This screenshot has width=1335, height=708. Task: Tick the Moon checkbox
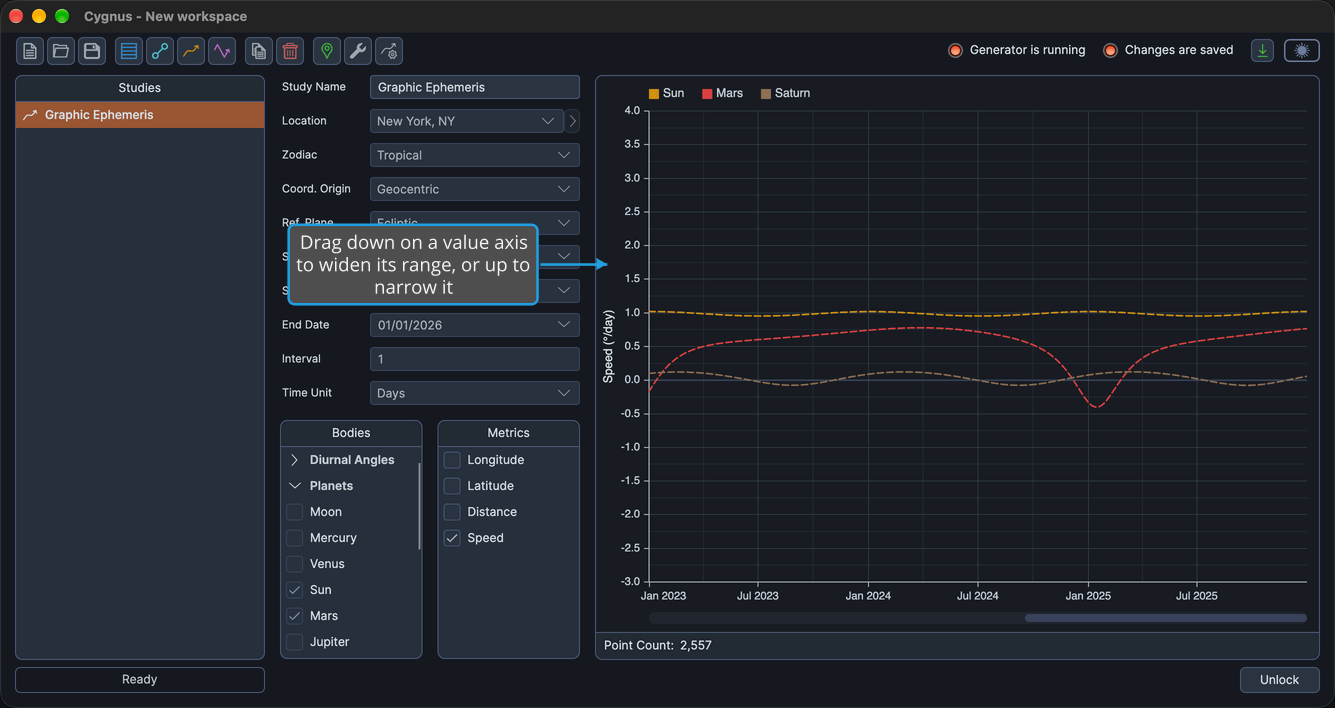click(295, 512)
